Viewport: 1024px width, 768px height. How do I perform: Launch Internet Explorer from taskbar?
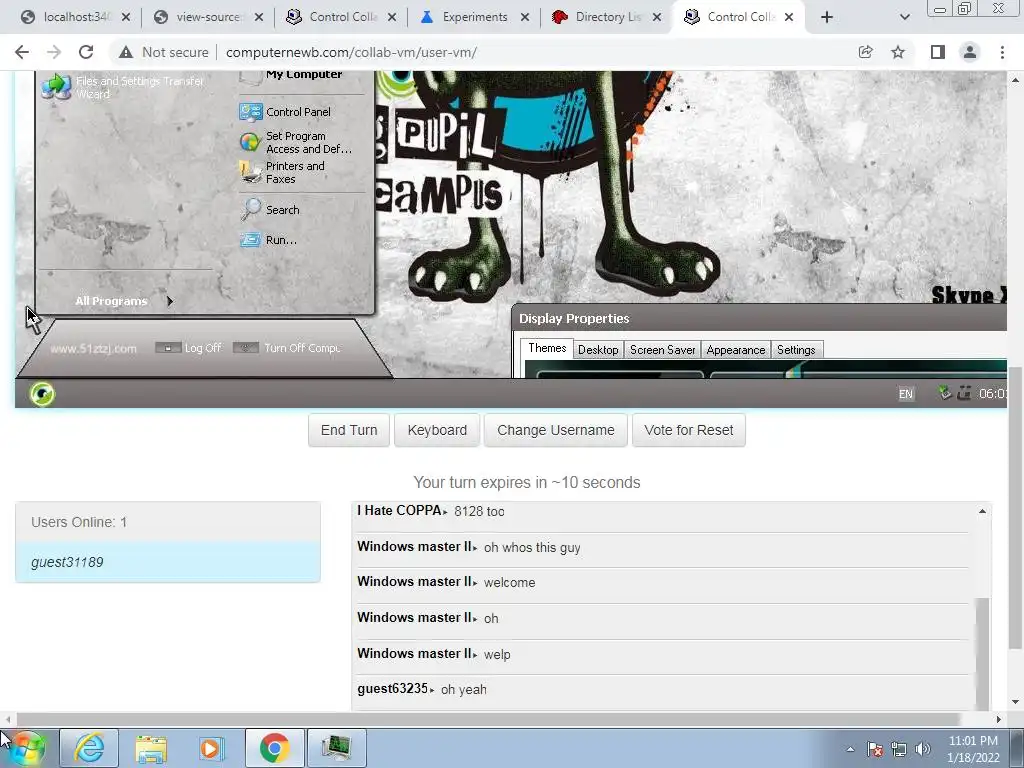pyautogui.click(x=89, y=748)
